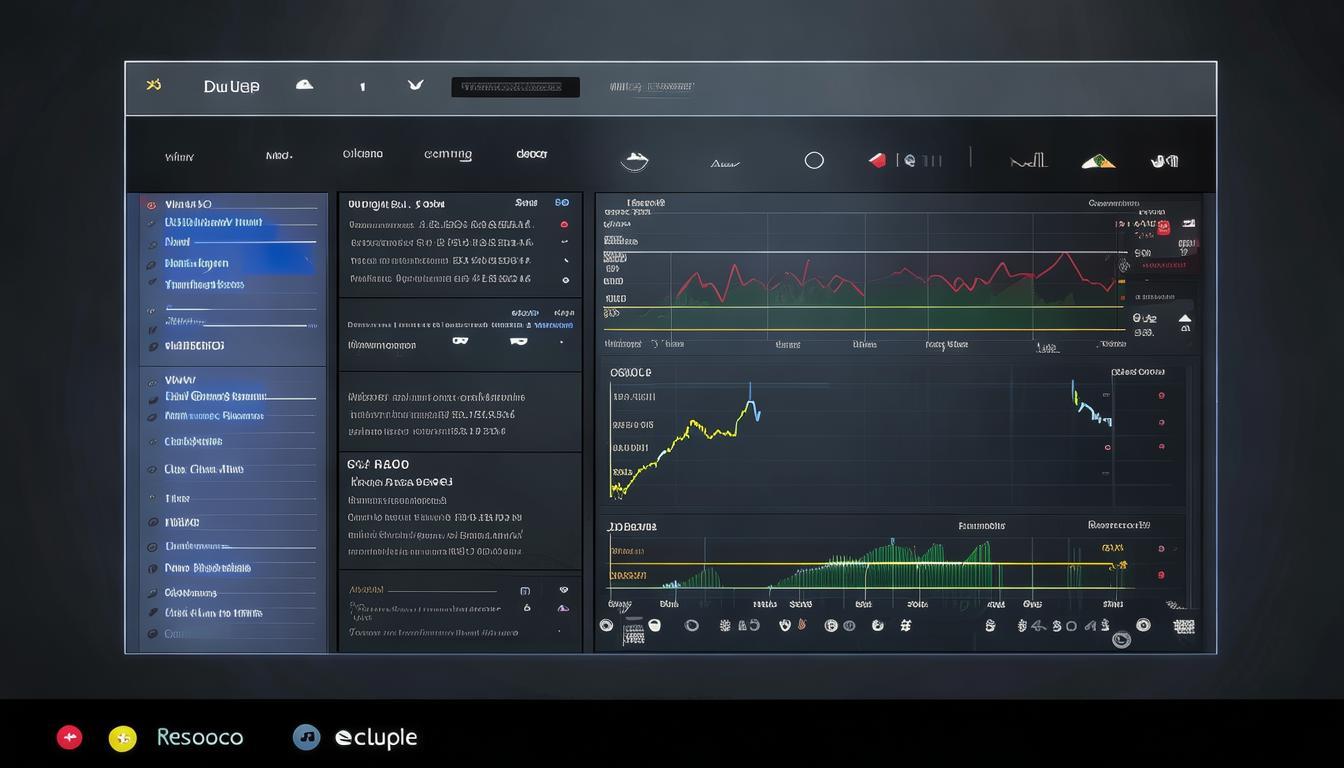This screenshot has width=1344, height=768.
Task: Toggle the red dot in first data row
Action: pos(564,225)
